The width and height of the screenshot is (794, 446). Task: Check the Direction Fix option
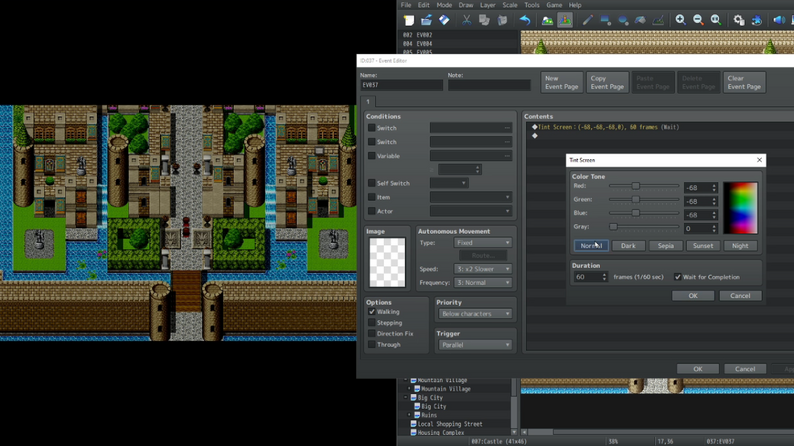[x=372, y=334]
